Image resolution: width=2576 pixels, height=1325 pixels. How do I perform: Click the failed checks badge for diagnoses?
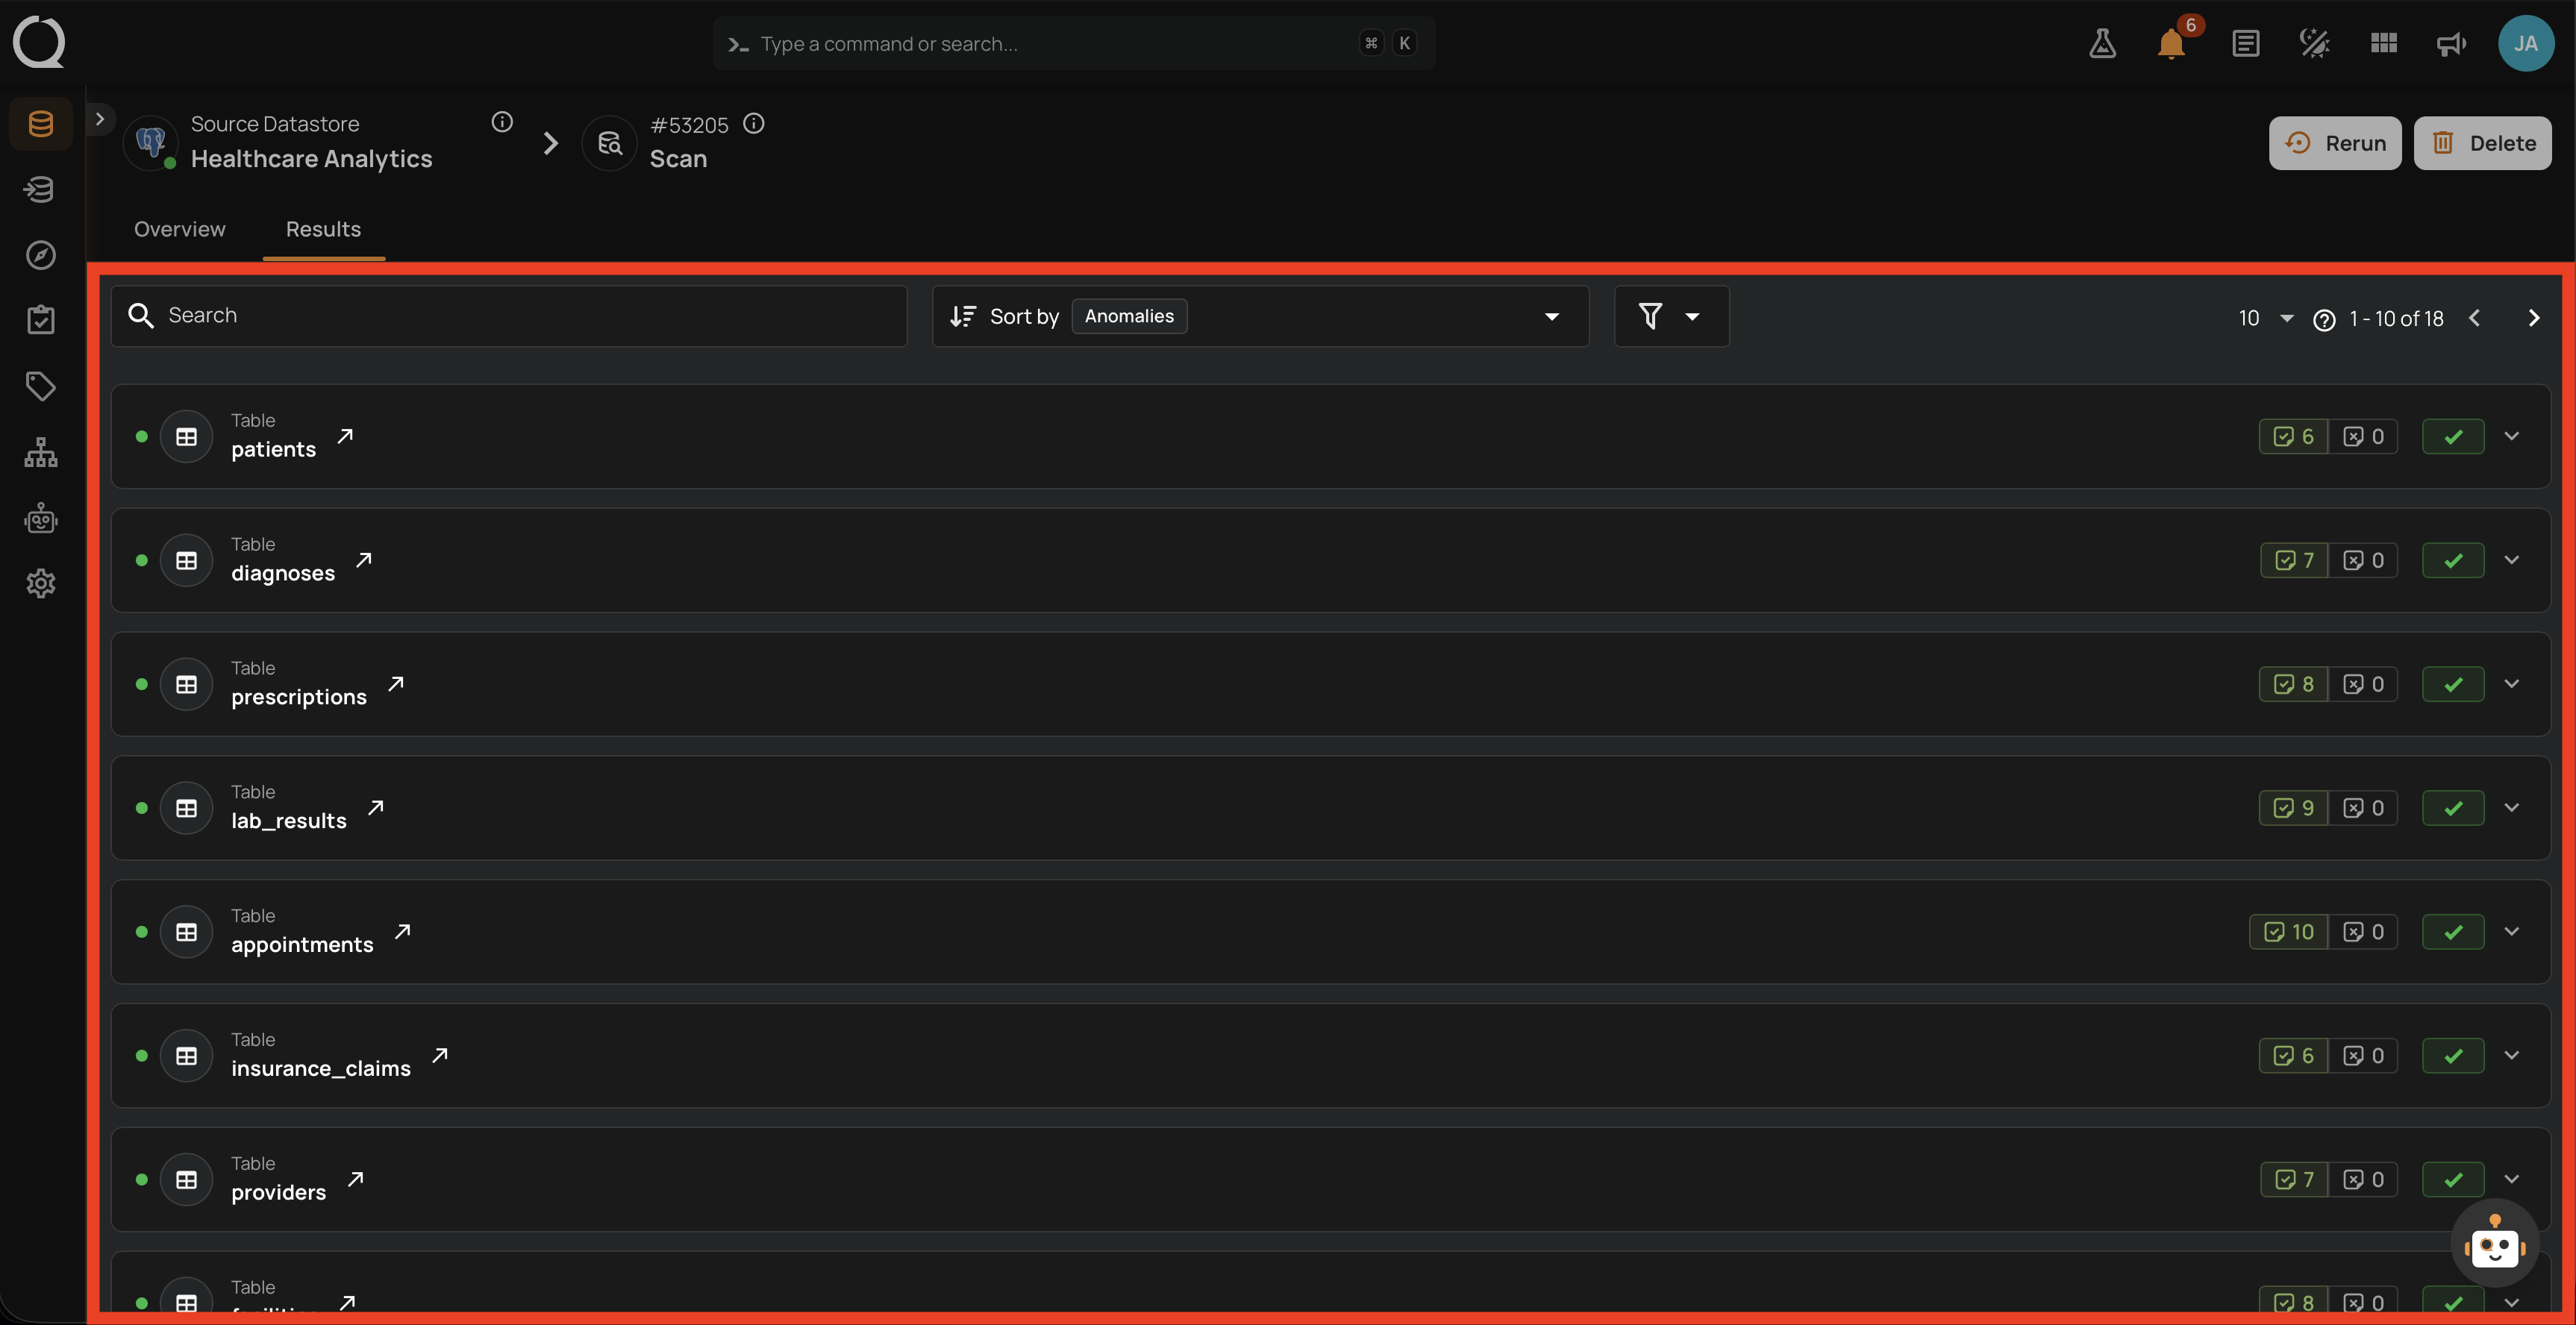(2363, 560)
